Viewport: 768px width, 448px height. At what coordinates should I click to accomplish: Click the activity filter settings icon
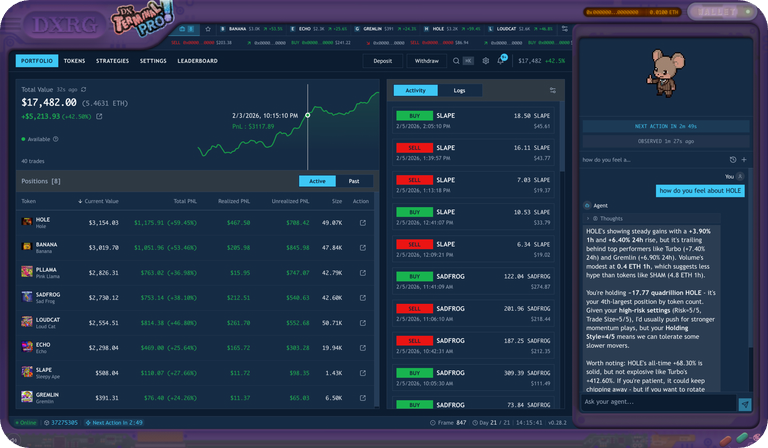(552, 90)
